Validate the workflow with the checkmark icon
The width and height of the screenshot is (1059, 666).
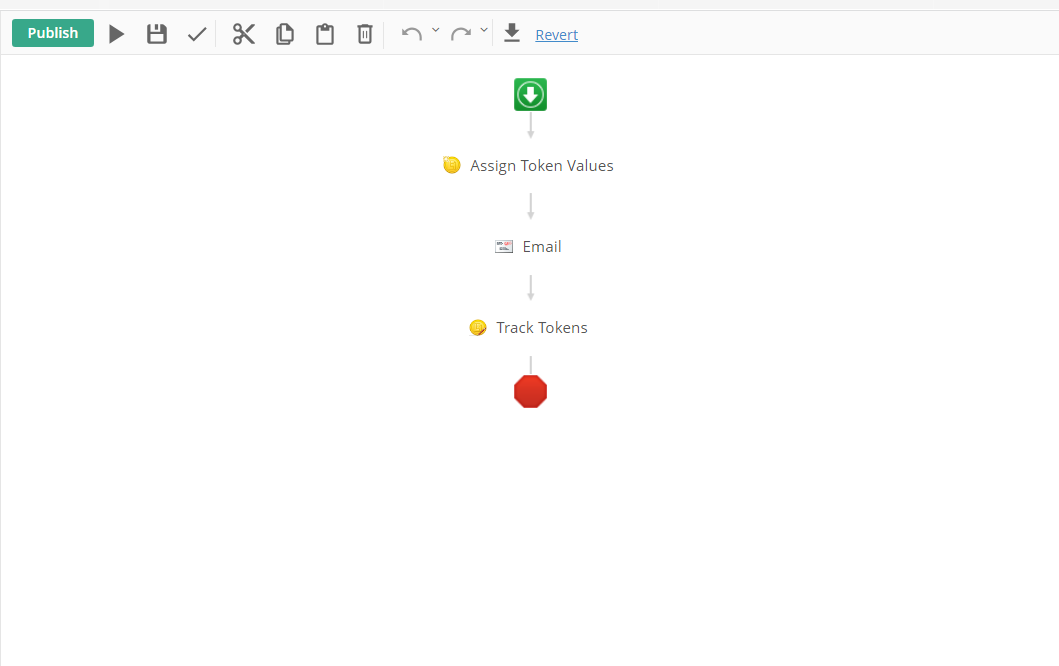tap(197, 34)
